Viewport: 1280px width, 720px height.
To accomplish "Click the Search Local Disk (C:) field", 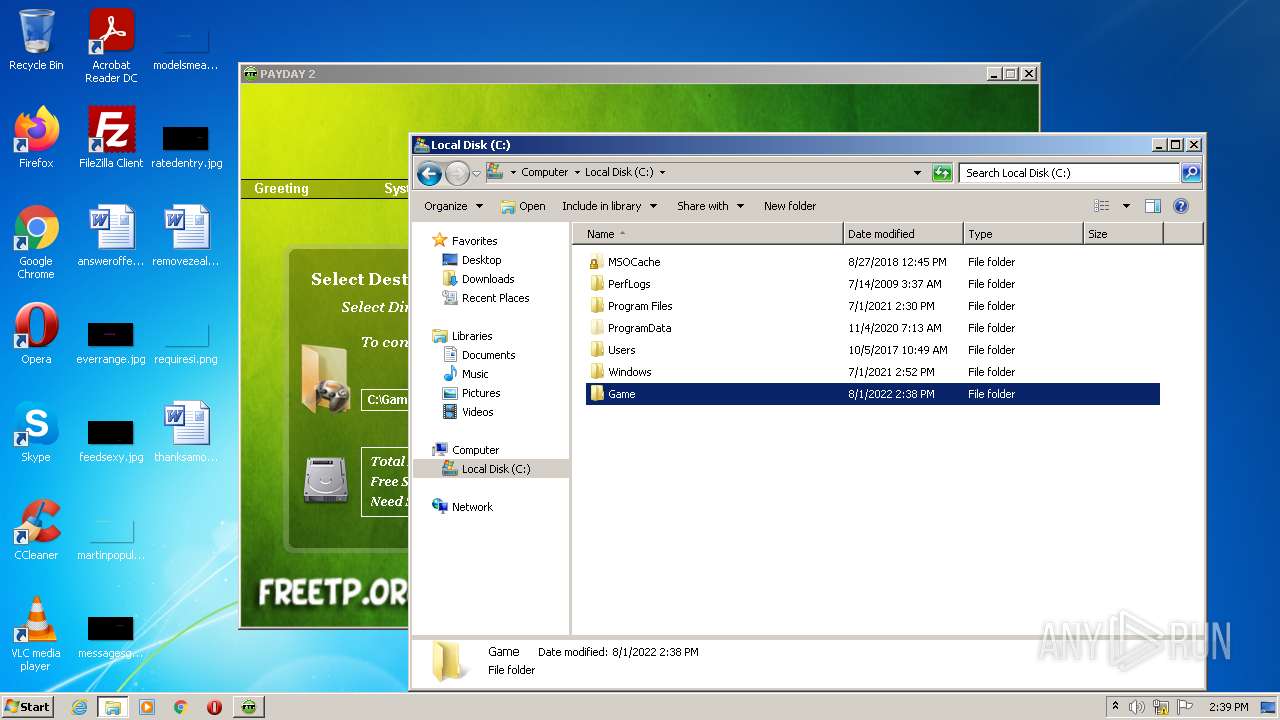I will (1069, 173).
